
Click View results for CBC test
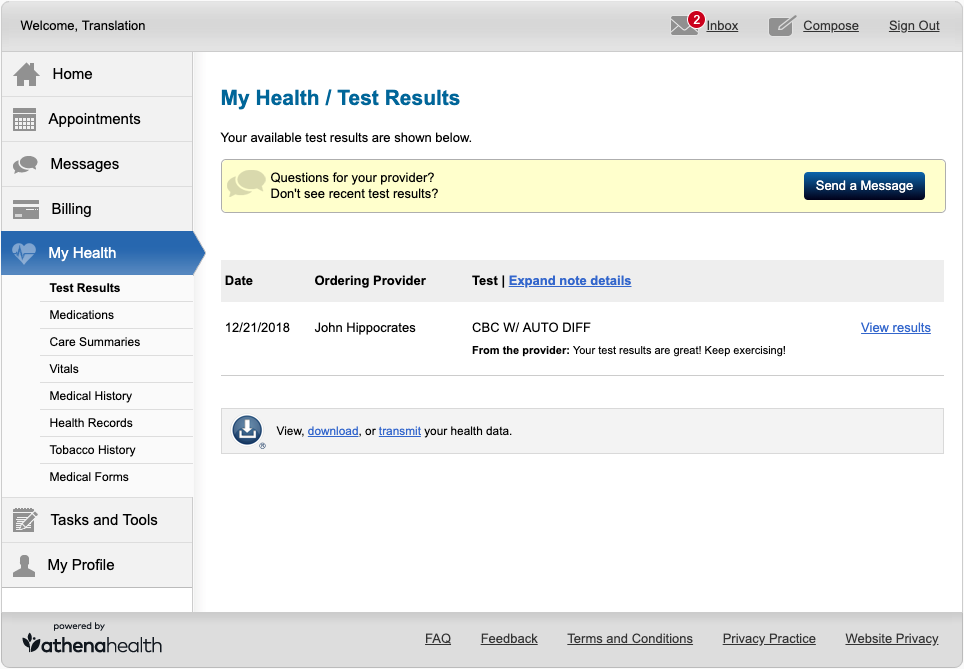(895, 328)
